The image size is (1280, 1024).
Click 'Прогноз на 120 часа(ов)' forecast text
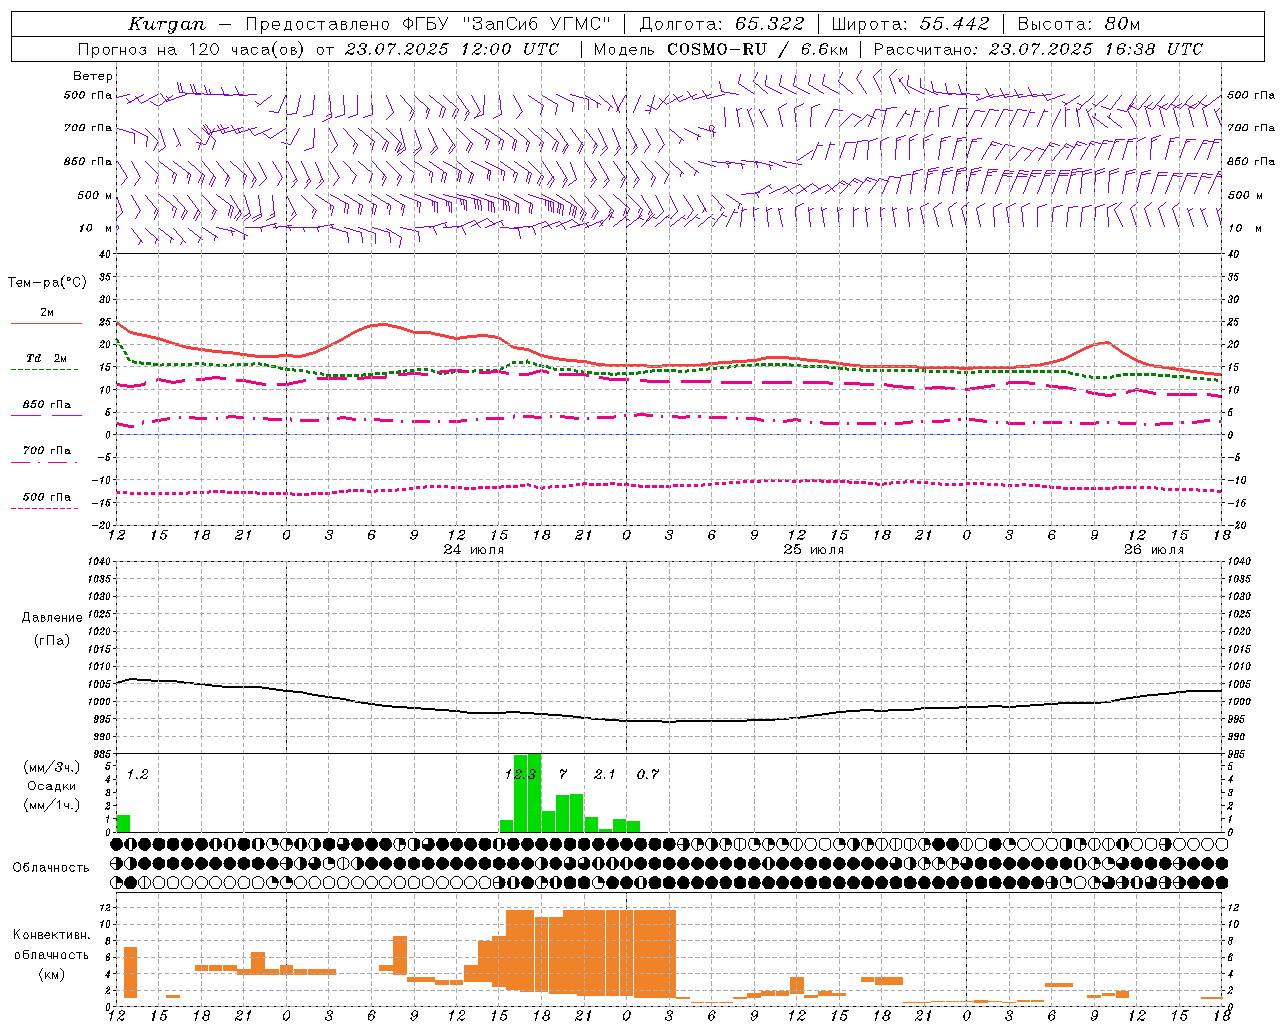(x=193, y=49)
